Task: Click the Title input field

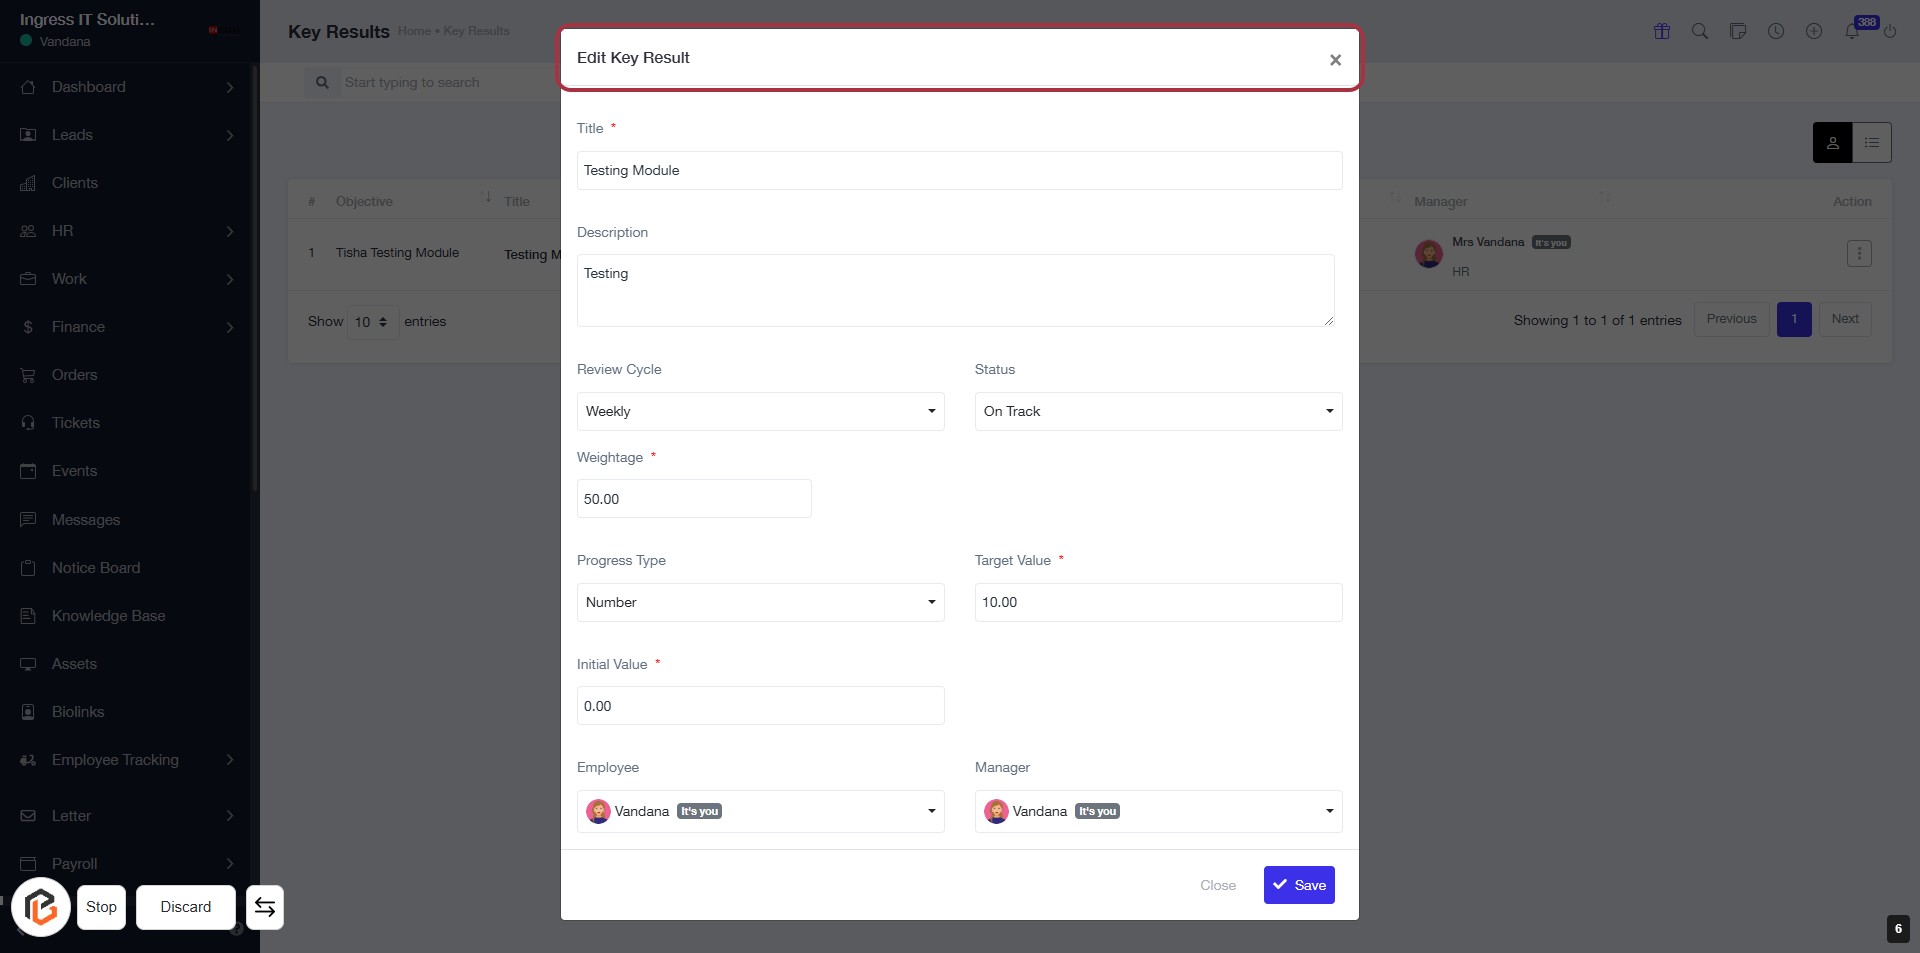Action: point(959,170)
